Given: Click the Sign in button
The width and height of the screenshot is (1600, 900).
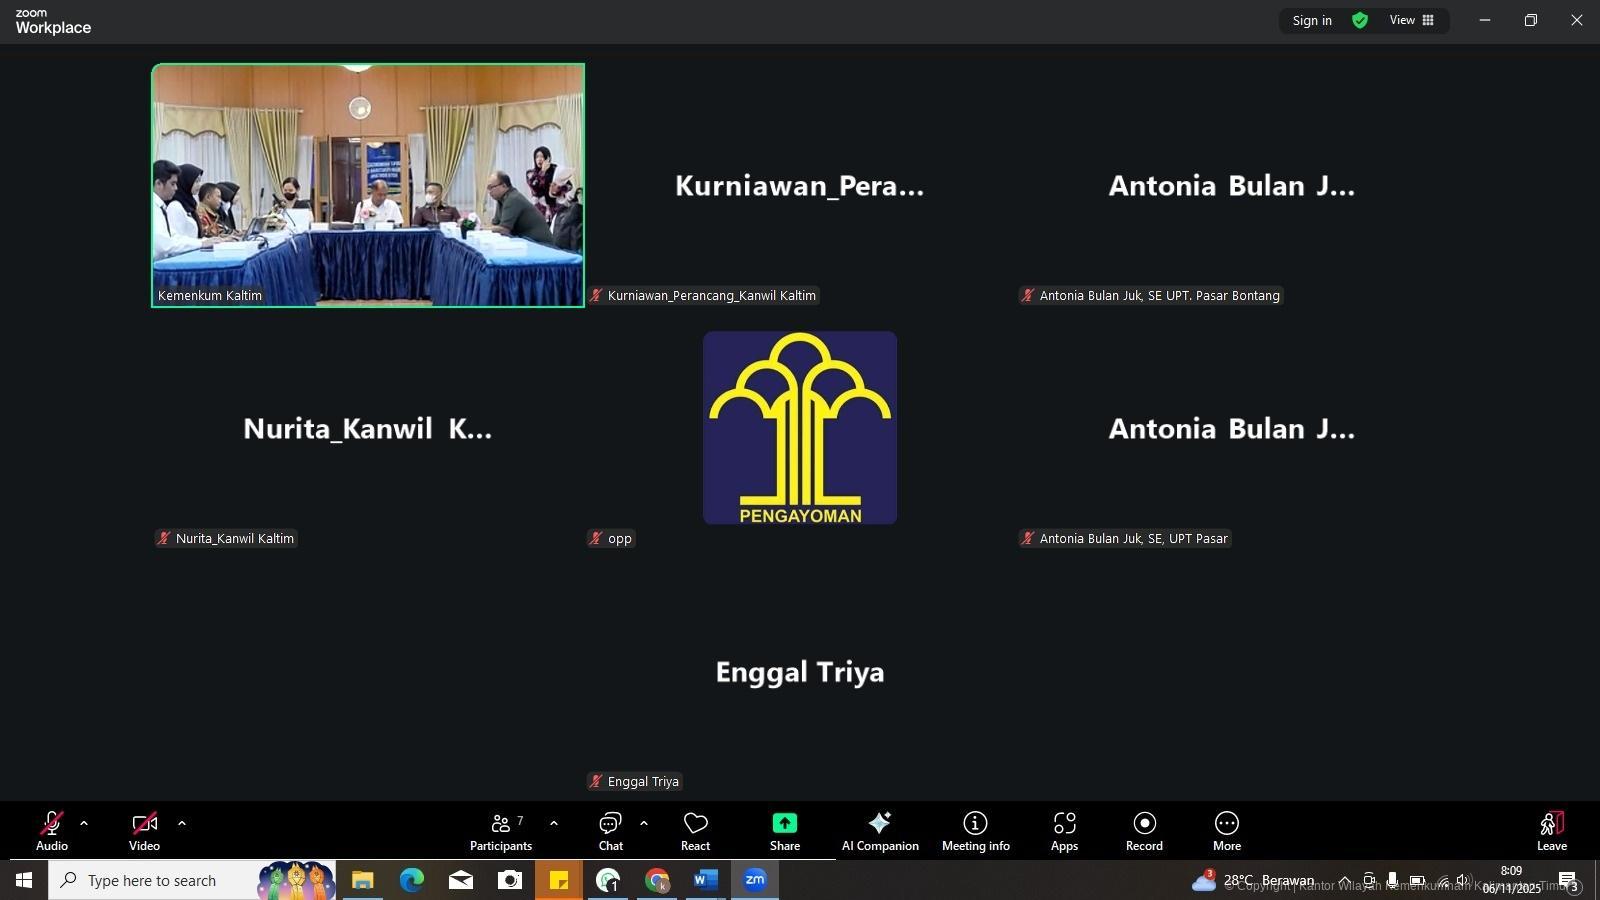Looking at the screenshot, I should pyautogui.click(x=1312, y=20).
